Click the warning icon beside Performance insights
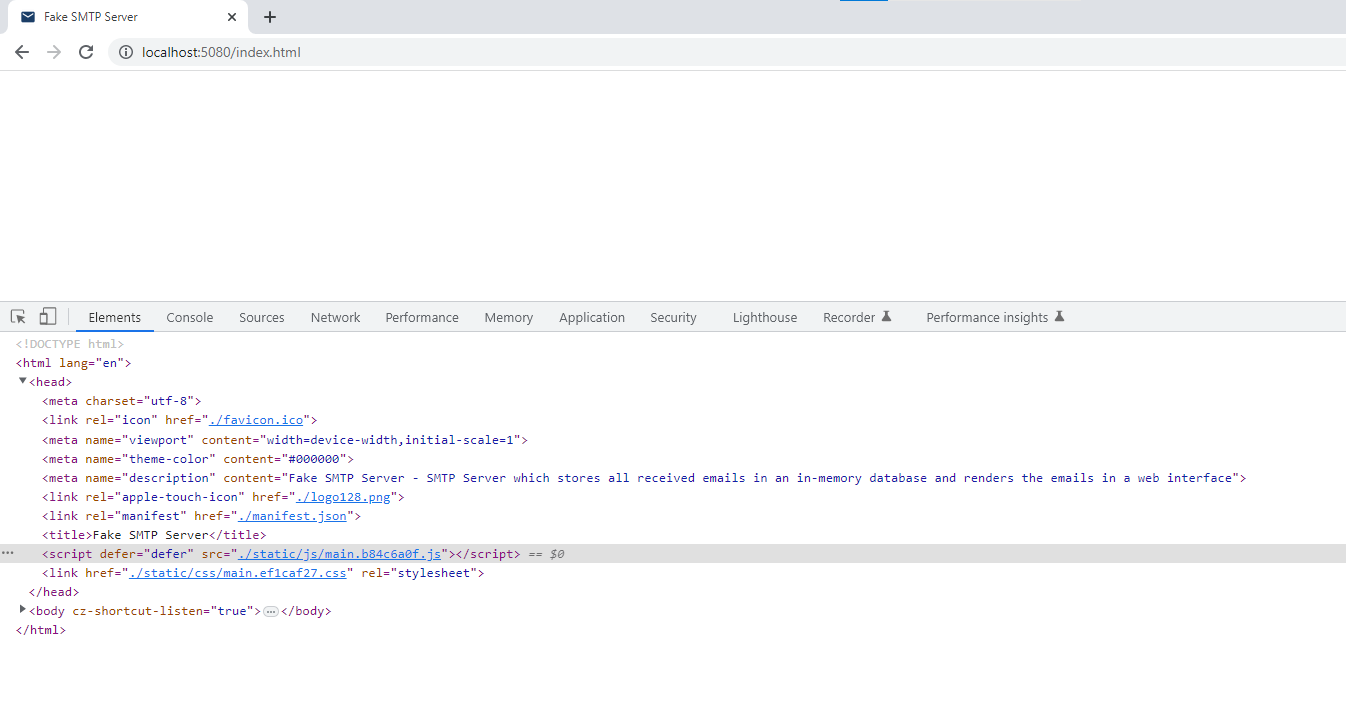 pyautogui.click(x=1061, y=316)
